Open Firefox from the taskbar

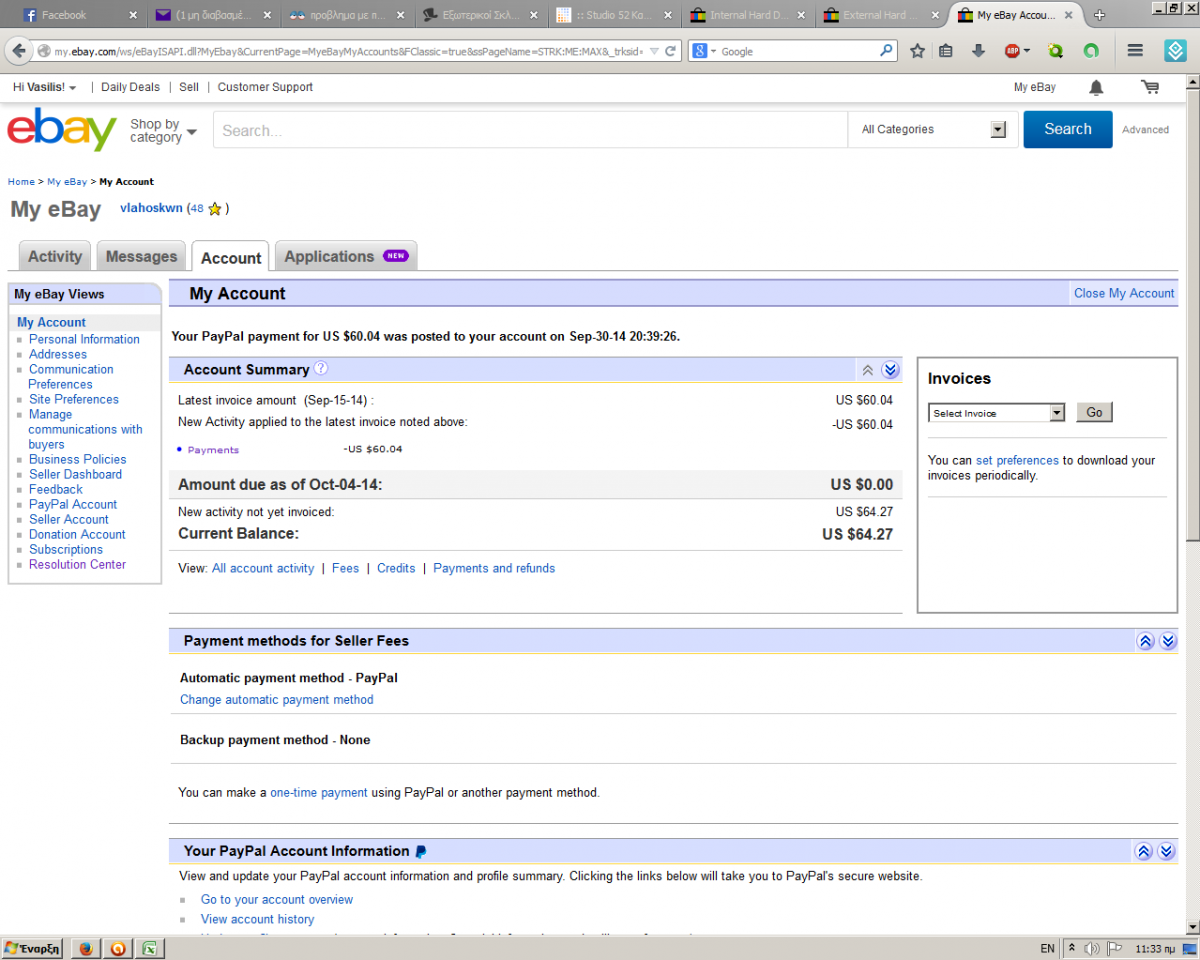pyautogui.click(x=85, y=948)
